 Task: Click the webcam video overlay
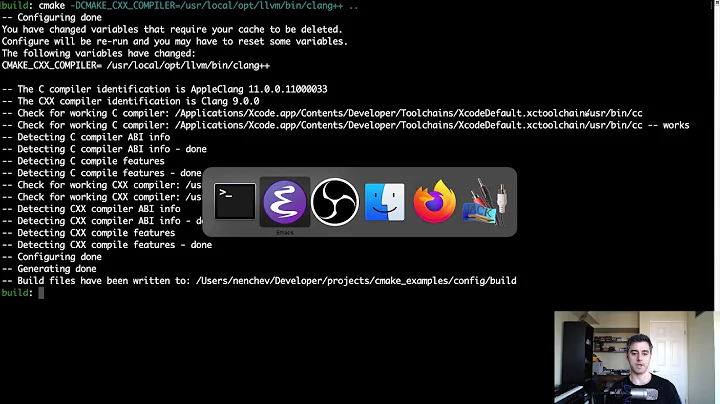[x=636, y=356]
